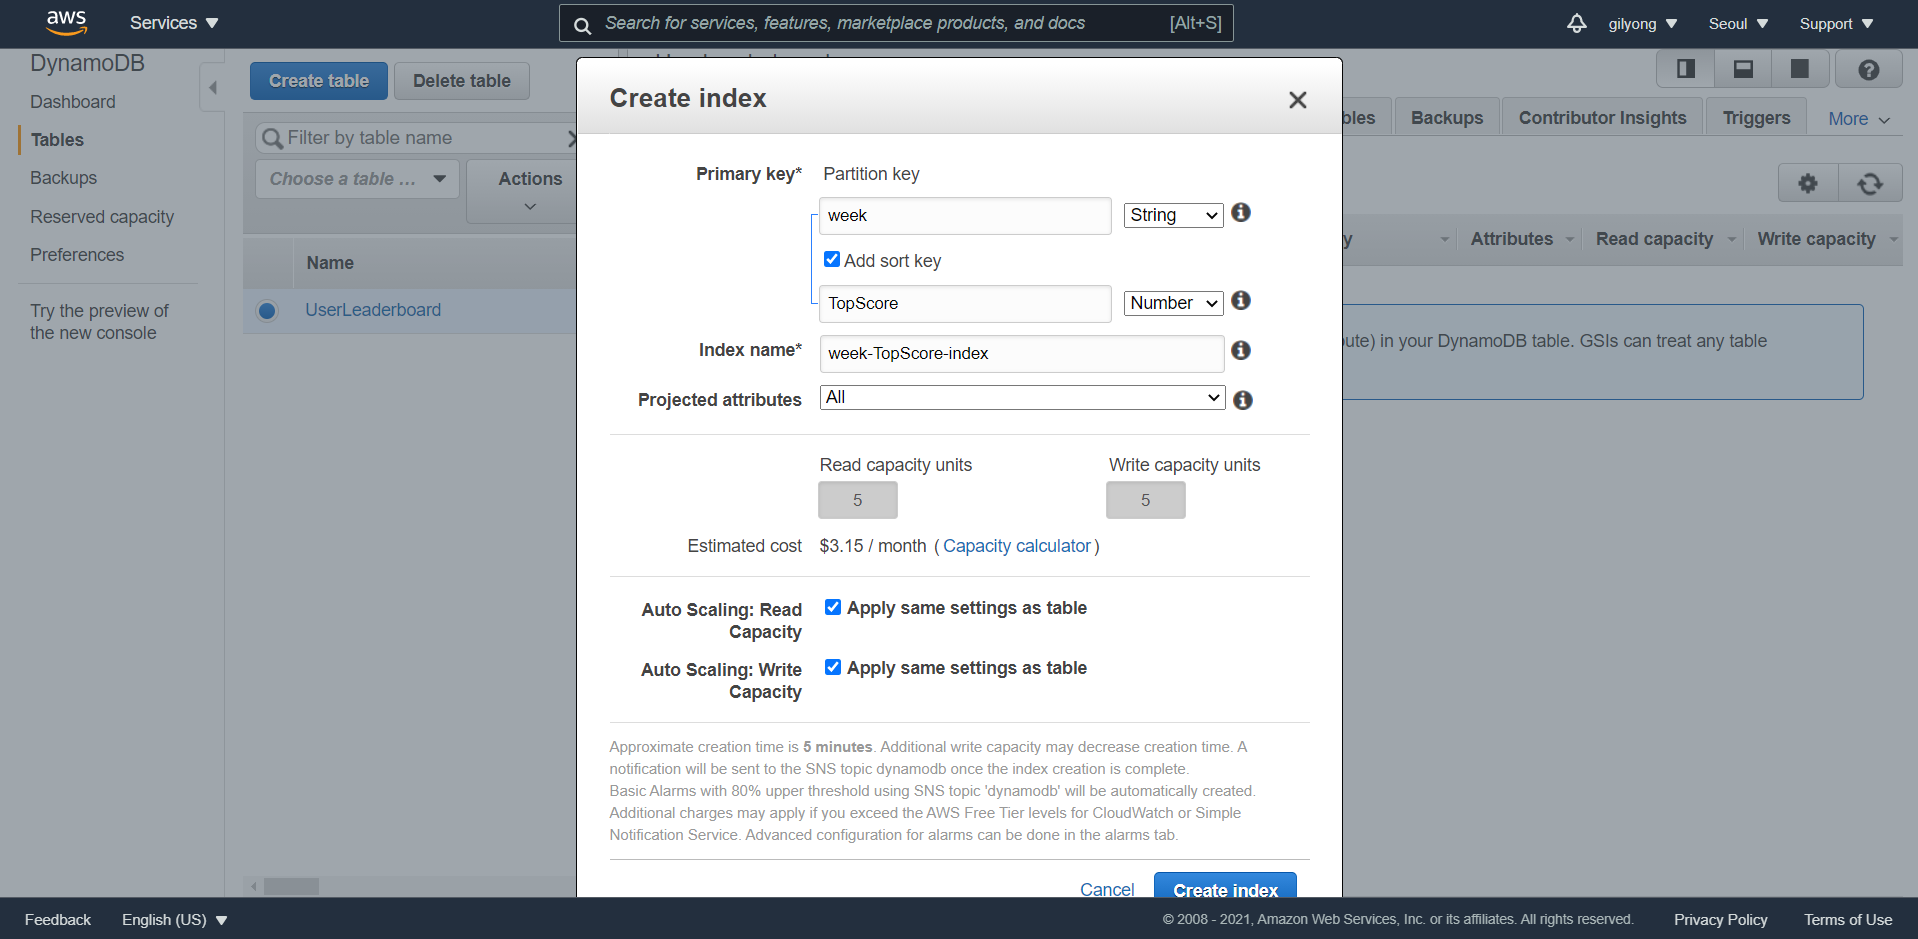
Task: Open partition key String type dropdown
Action: 1174,215
